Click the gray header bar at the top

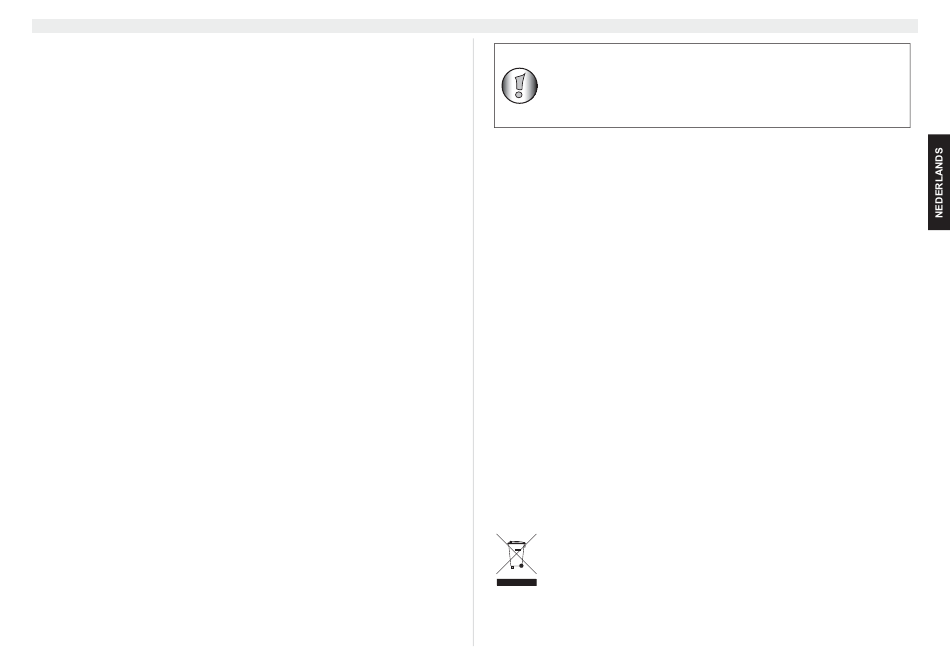(474, 25)
